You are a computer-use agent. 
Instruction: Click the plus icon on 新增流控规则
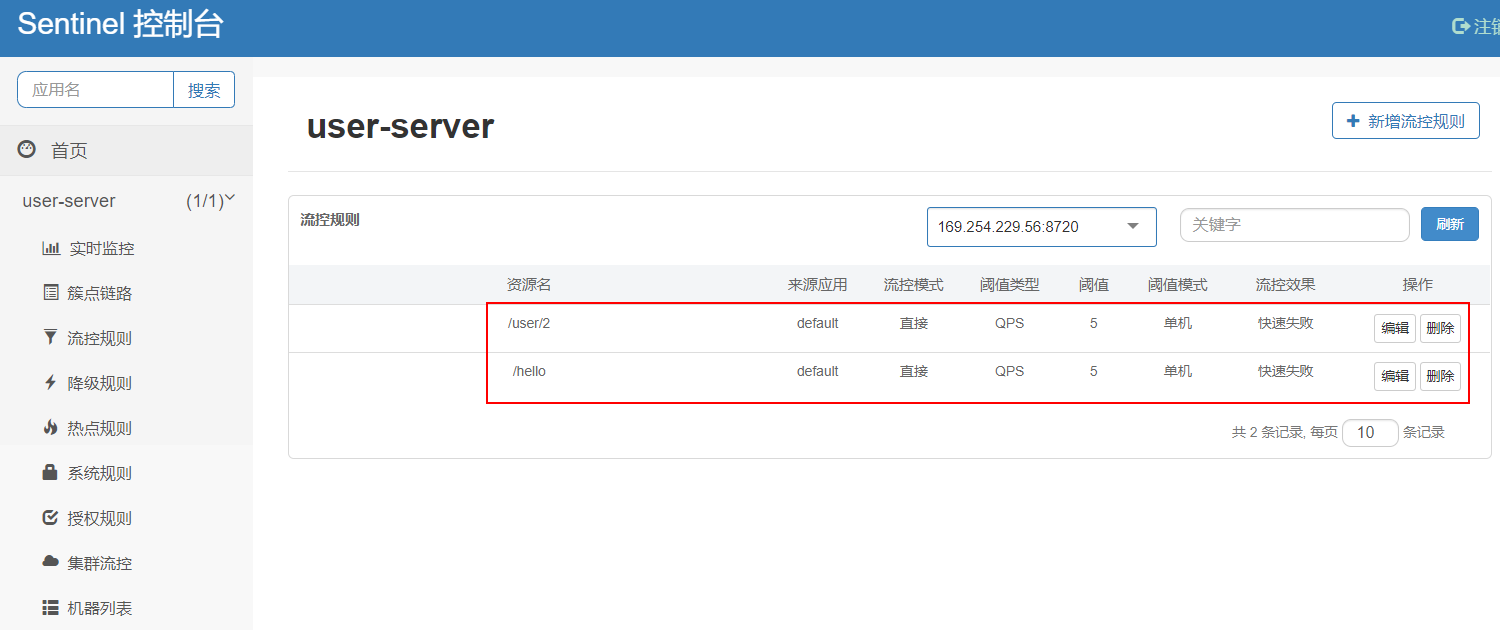click(1354, 121)
